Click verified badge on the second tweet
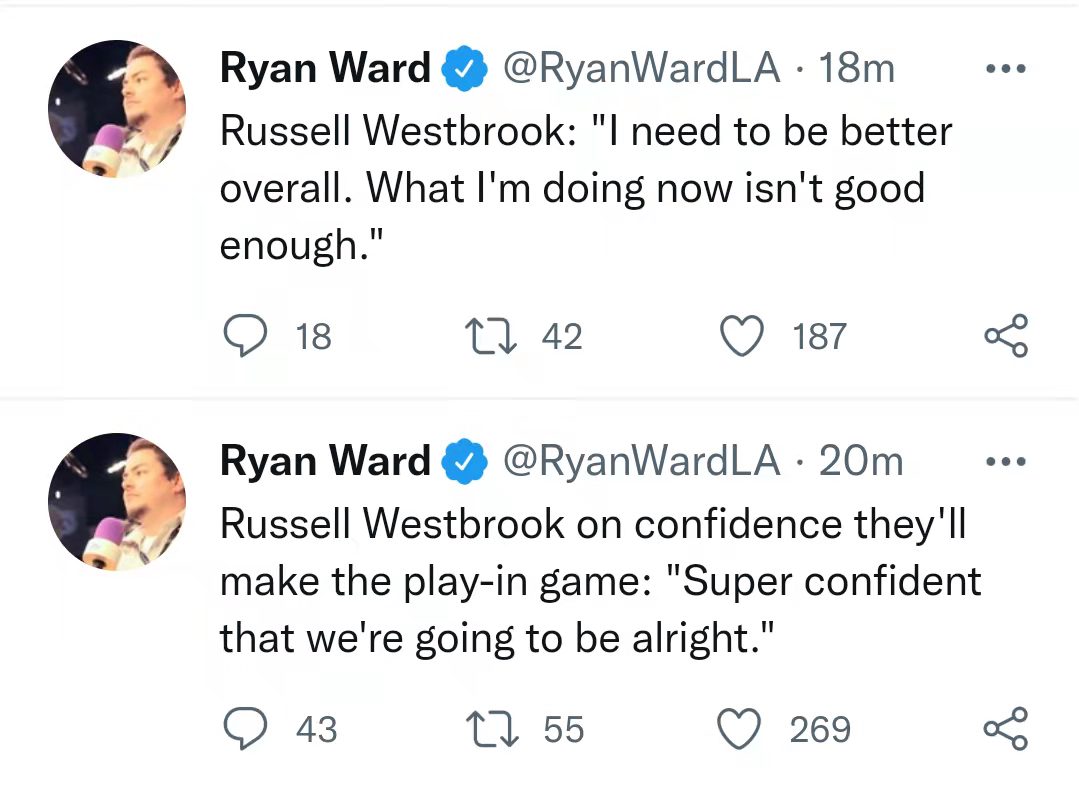1079x788 pixels. tap(464, 461)
